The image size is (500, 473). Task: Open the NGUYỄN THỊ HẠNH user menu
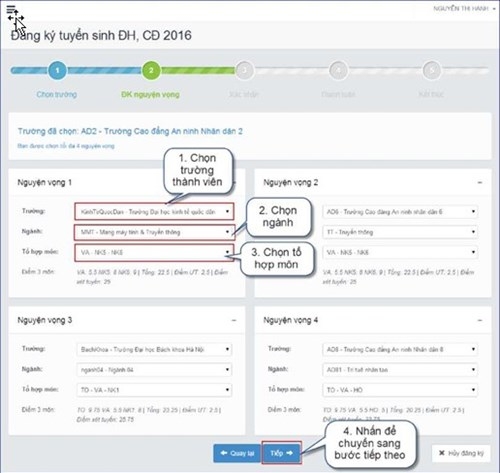click(x=464, y=9)
